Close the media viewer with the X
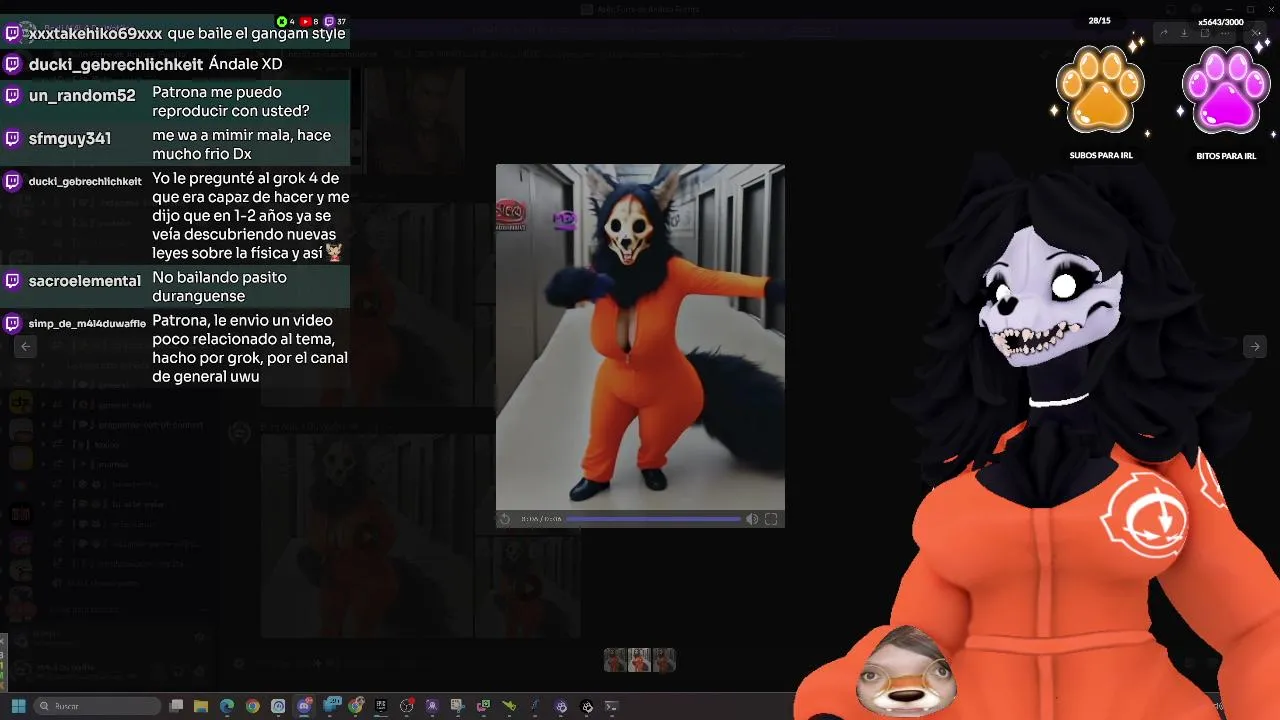Screen dimensions: 1280x720 pos(1256,33)
